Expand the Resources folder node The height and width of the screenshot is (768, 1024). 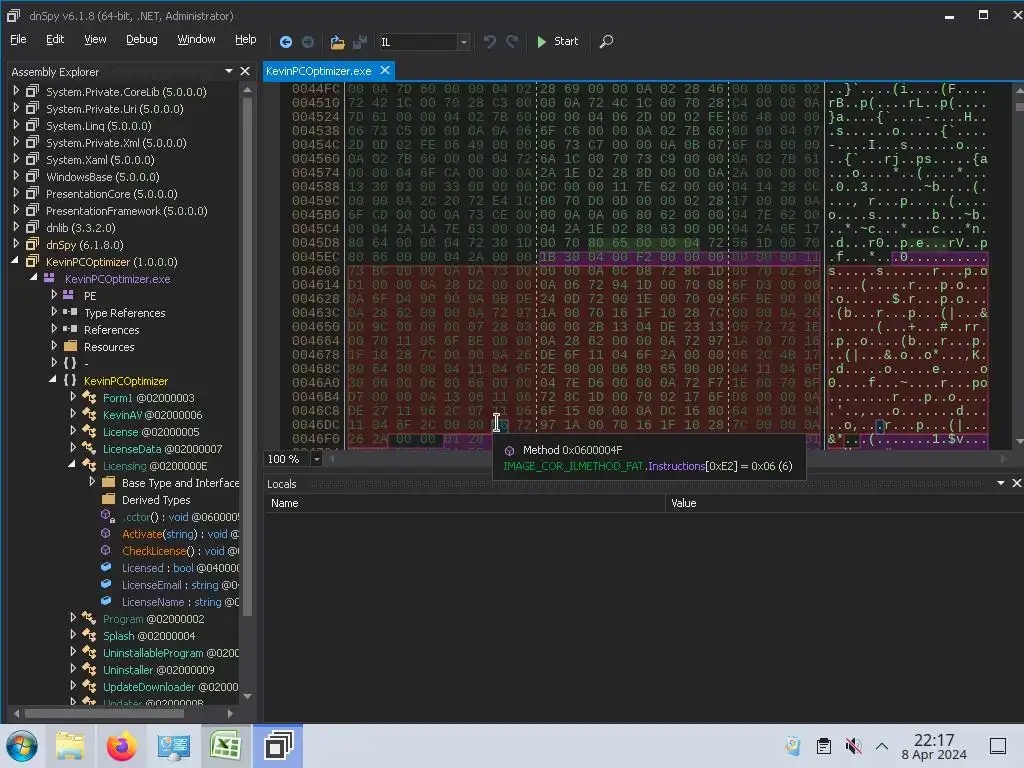coord(54,346)
